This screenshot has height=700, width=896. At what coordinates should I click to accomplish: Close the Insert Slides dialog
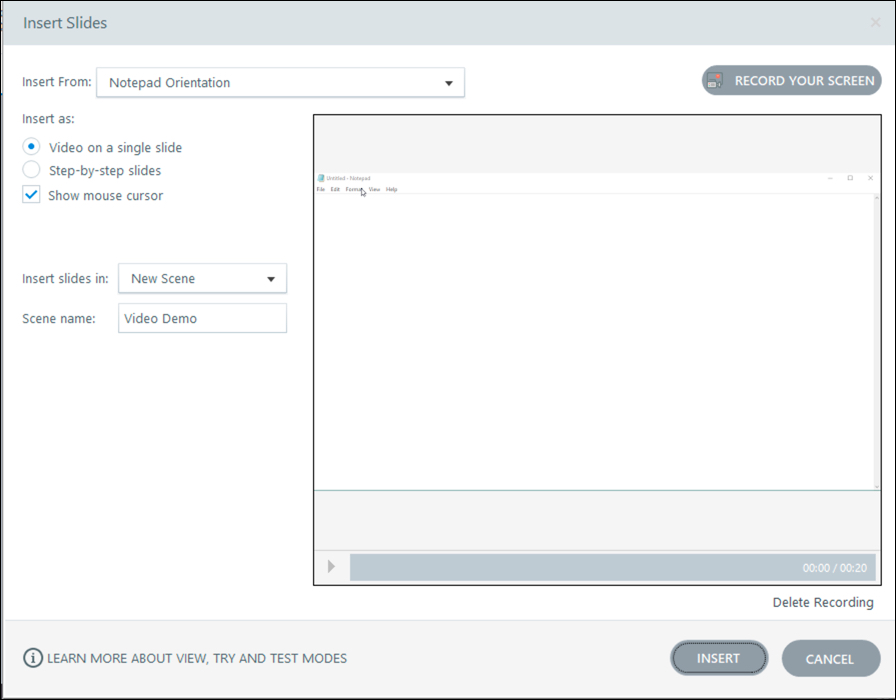(x=874, y=22)
